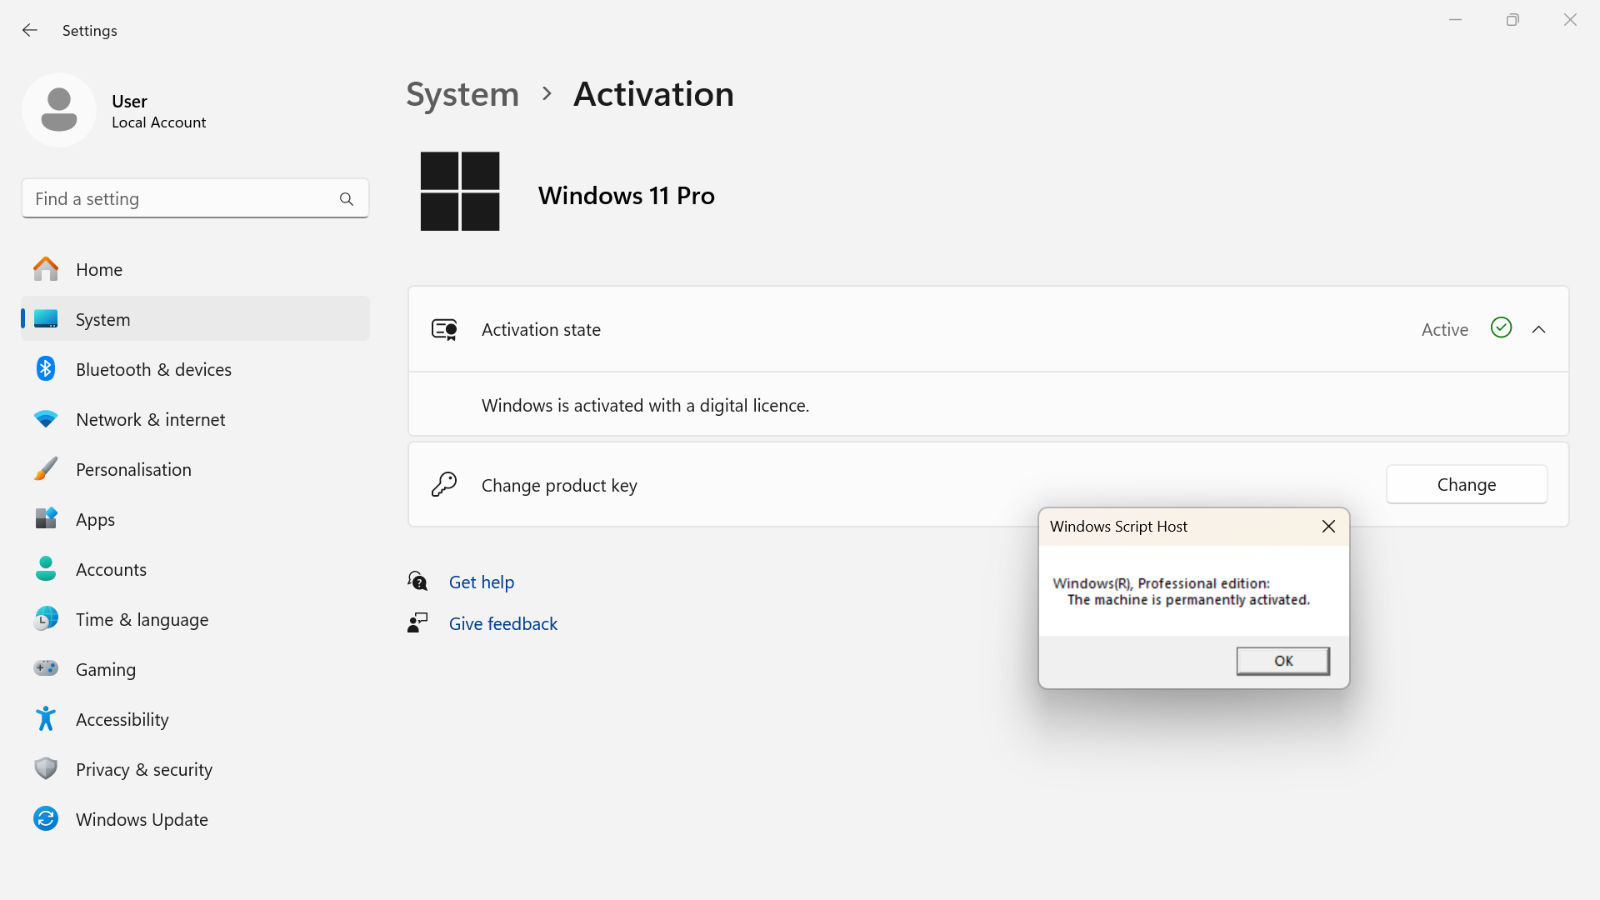
Task: Click the Windows 11 Pro edition label
Action: click(x=626, y=195)
